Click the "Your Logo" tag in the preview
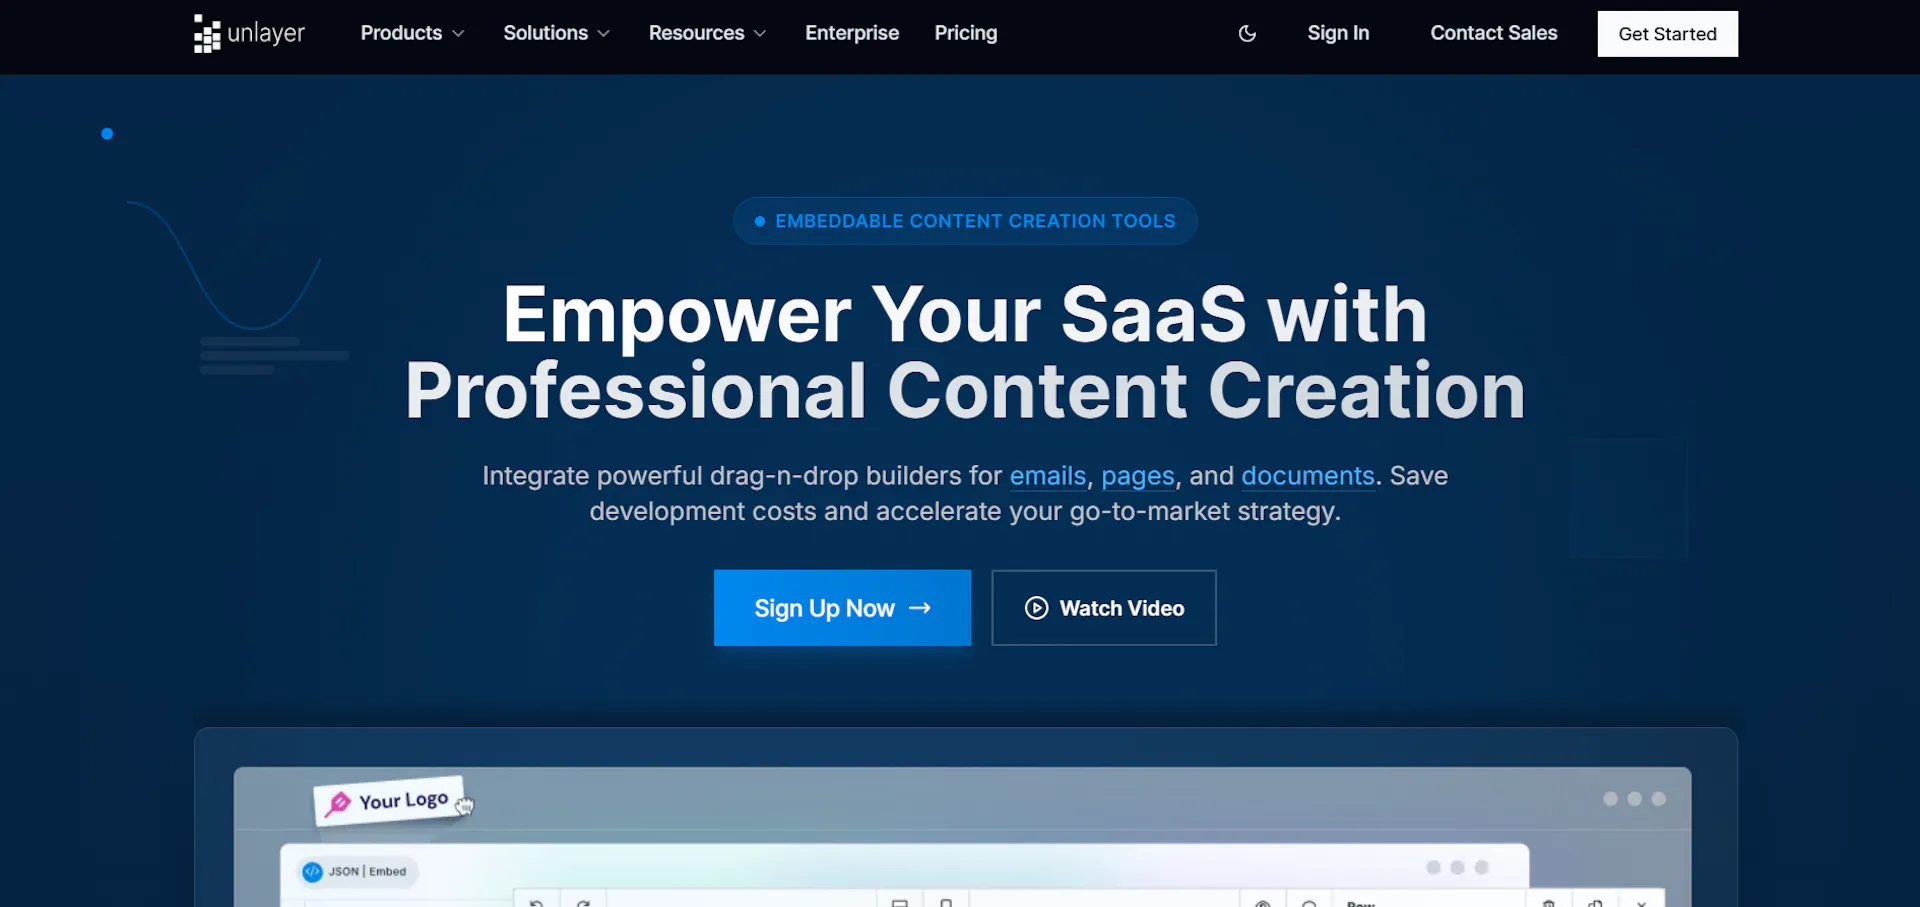Viewport: 1920px width, 907px height. point(392,801)
